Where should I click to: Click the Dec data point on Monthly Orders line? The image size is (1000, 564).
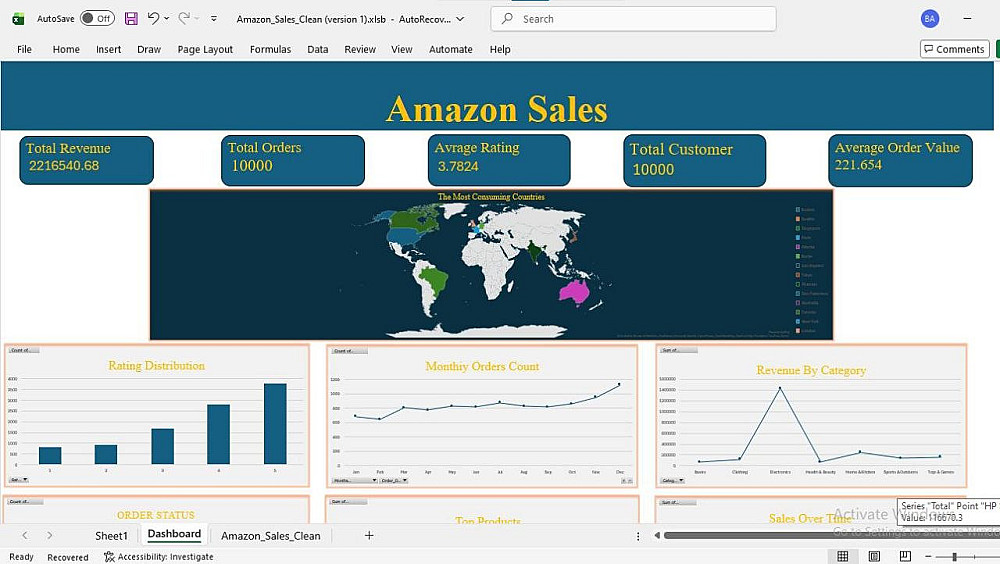pos(619,385)
